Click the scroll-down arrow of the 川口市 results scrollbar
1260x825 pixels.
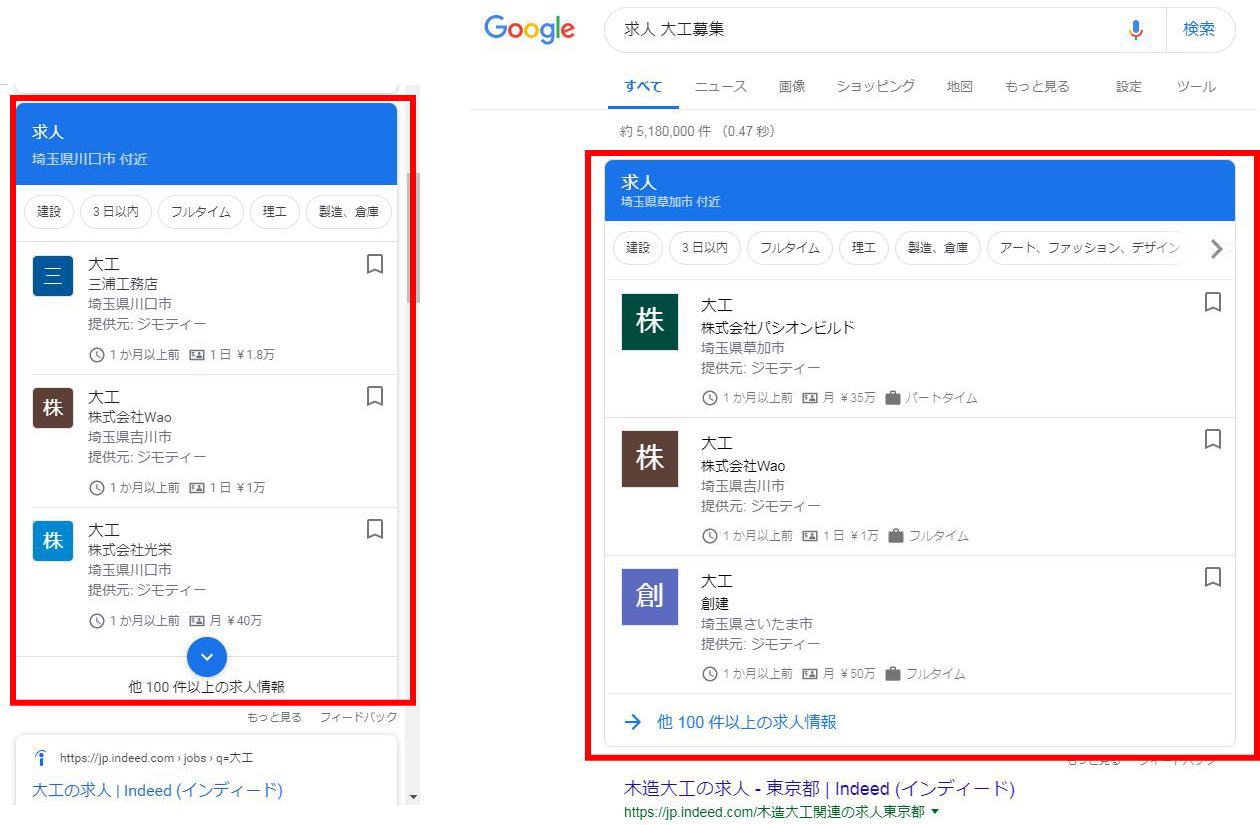tap(415, 797)
